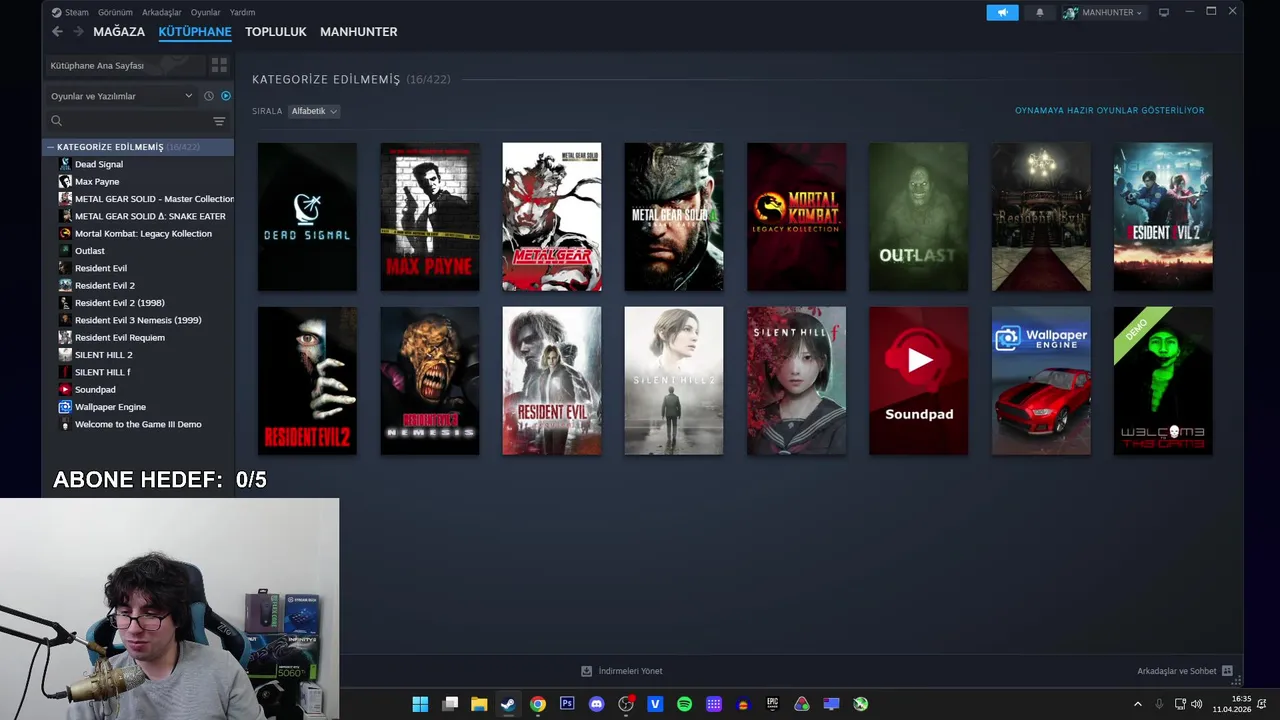Click the back navigation arrow

pos(57,32)
